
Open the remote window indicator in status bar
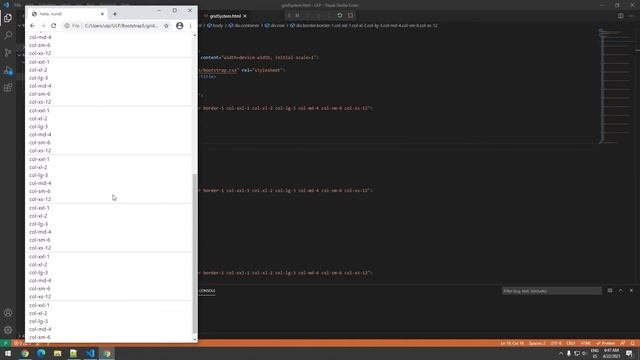coord(5,343)
